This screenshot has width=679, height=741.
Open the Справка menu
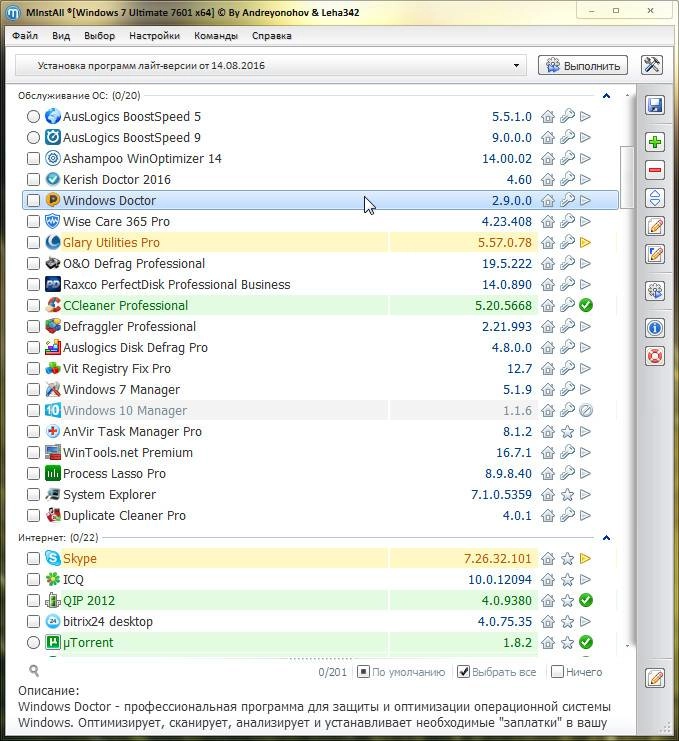point(272,36)
